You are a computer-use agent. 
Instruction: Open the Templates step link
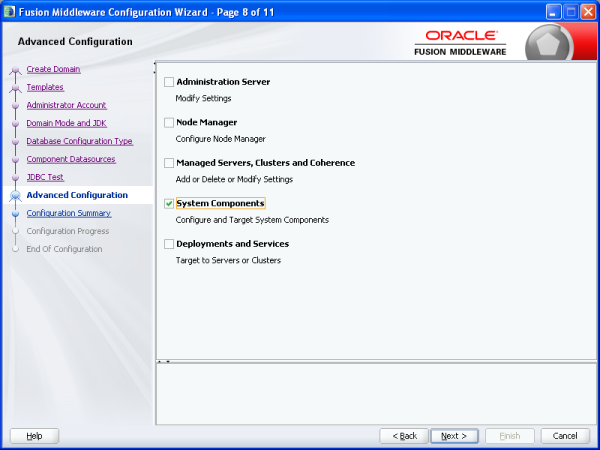pos(45,87)
